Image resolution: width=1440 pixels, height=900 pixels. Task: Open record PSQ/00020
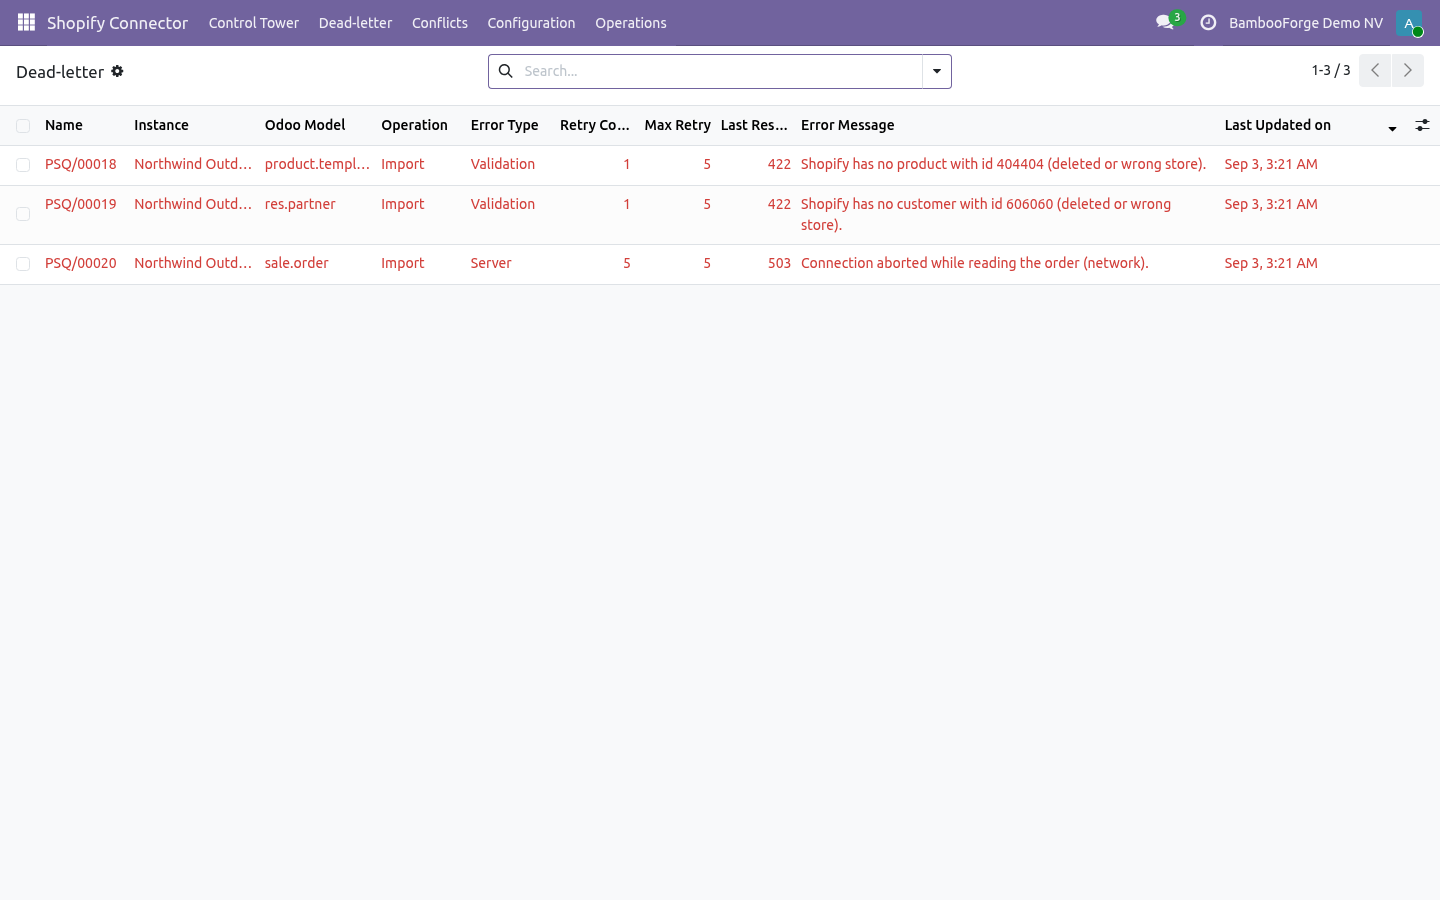click(x=81, y=263)
